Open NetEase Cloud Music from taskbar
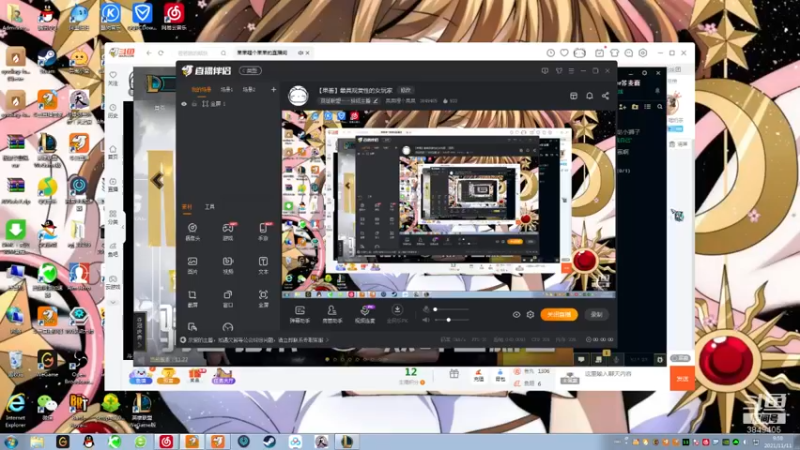 click(x=166, y=441)
